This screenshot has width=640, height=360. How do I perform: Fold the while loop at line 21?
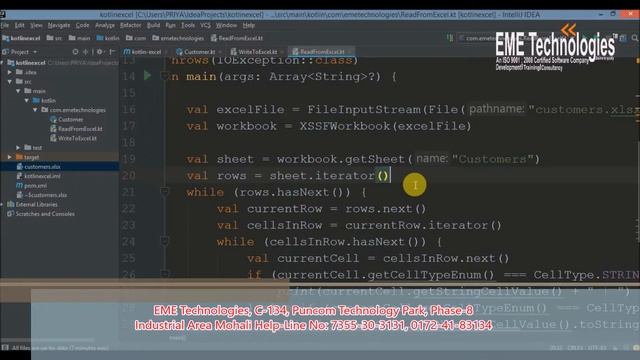[x=164, y=191]
